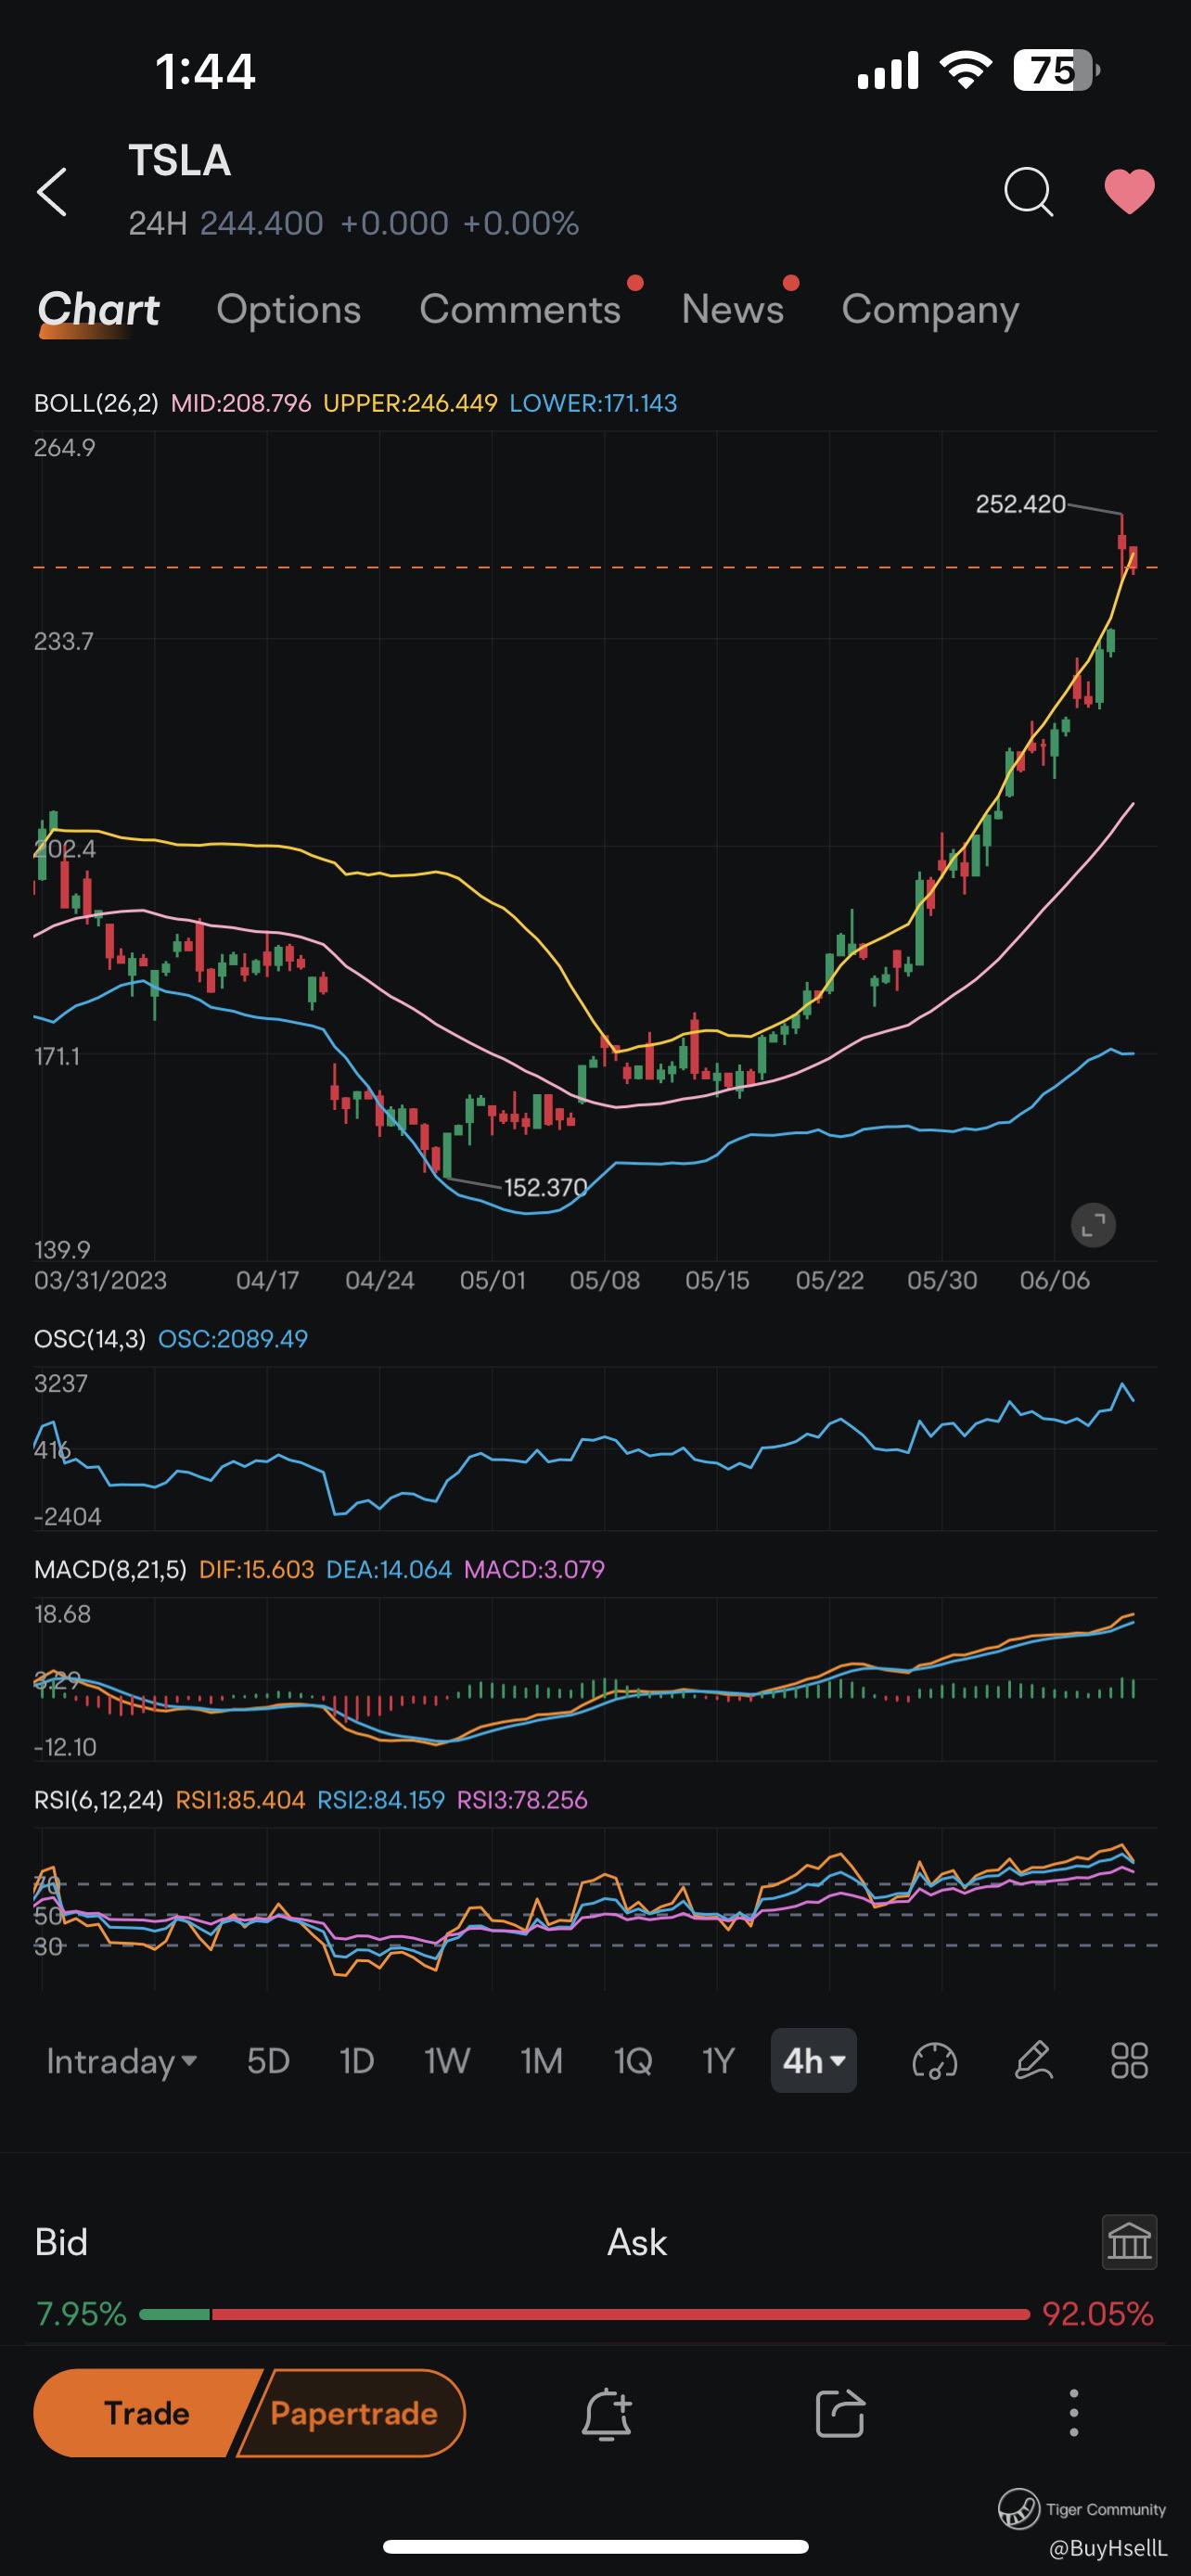Select the 1W timeframe
Image resolution: width=1191 pixels, height=2576 pixels.
(x=446, y=2061)
